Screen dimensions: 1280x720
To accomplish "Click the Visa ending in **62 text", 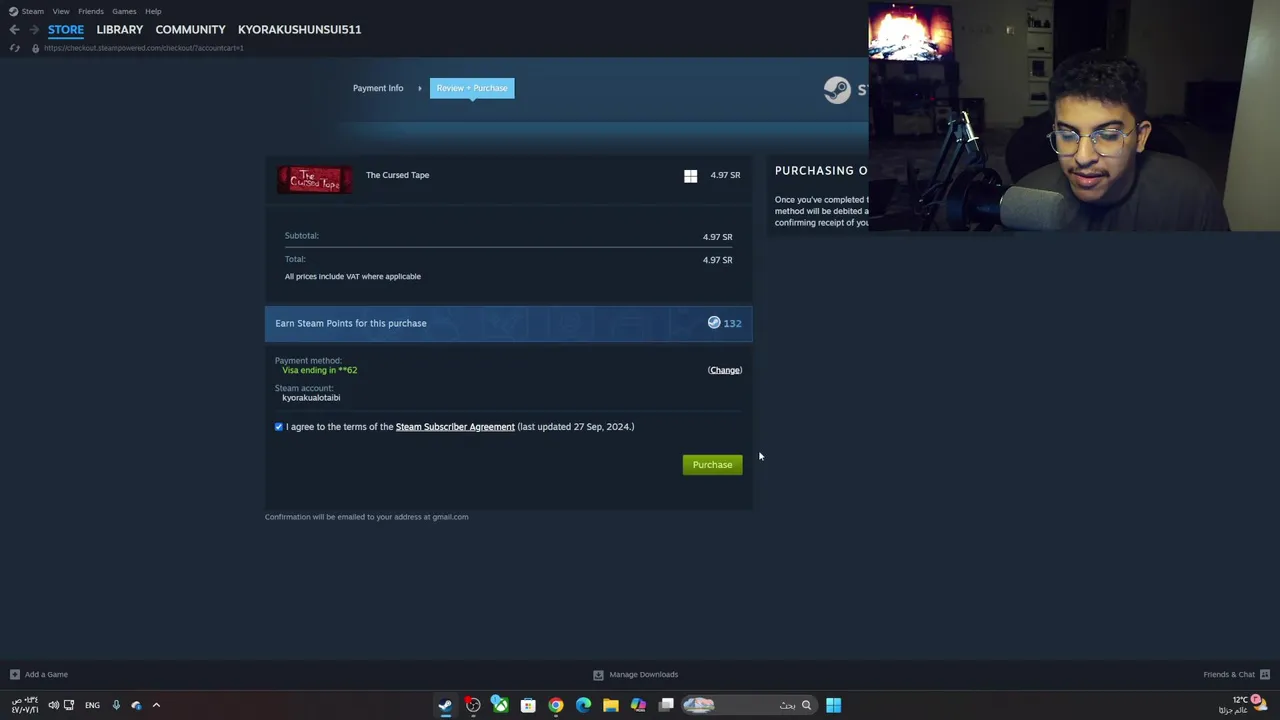I will click(319, 370).
